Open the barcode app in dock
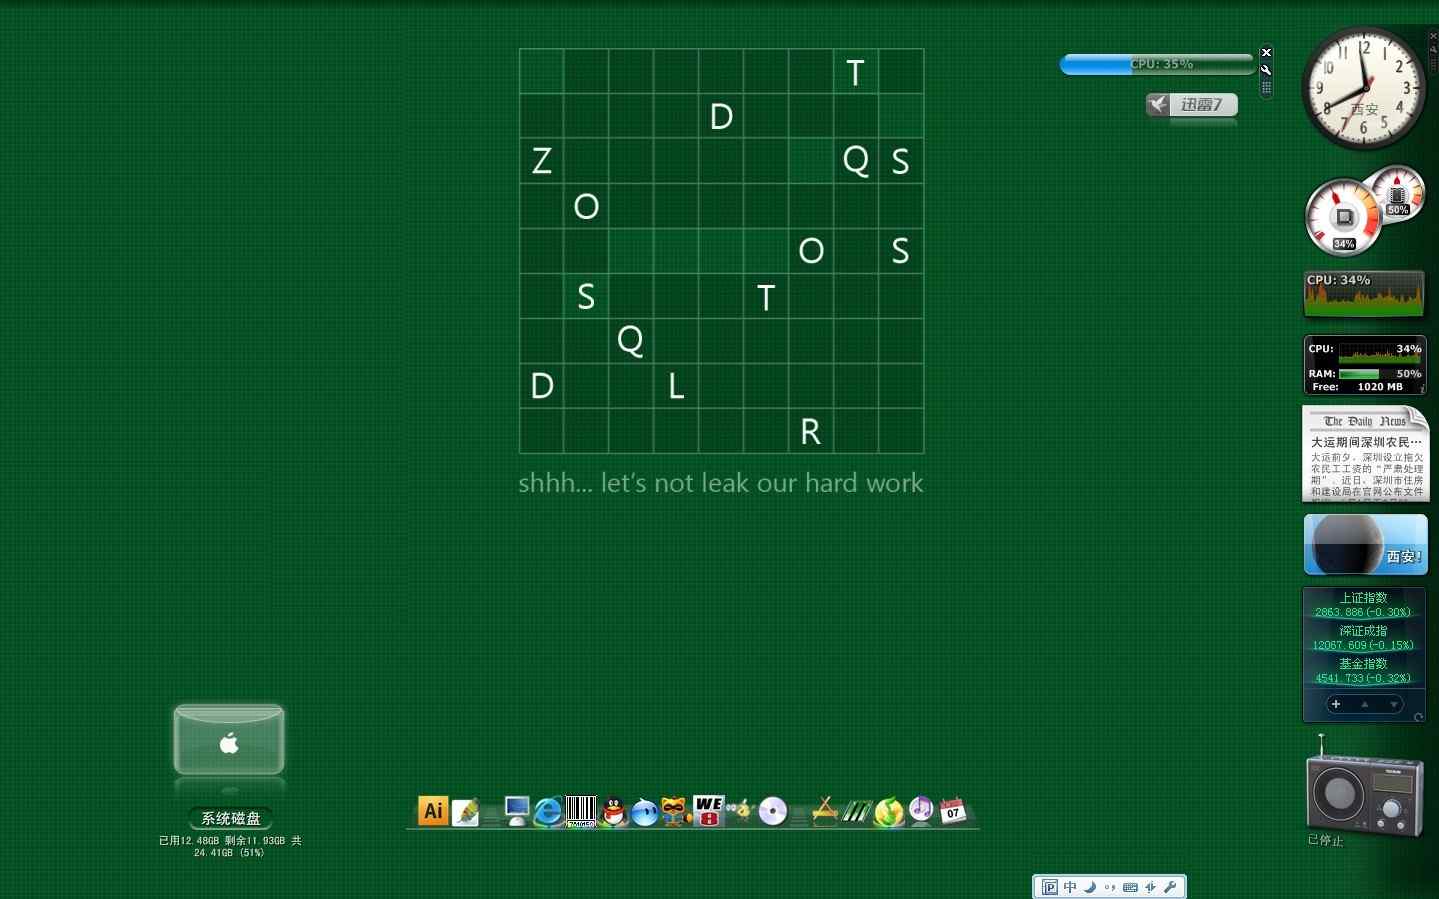Screen dimensions: 1439x899 (x=581, y=811)
